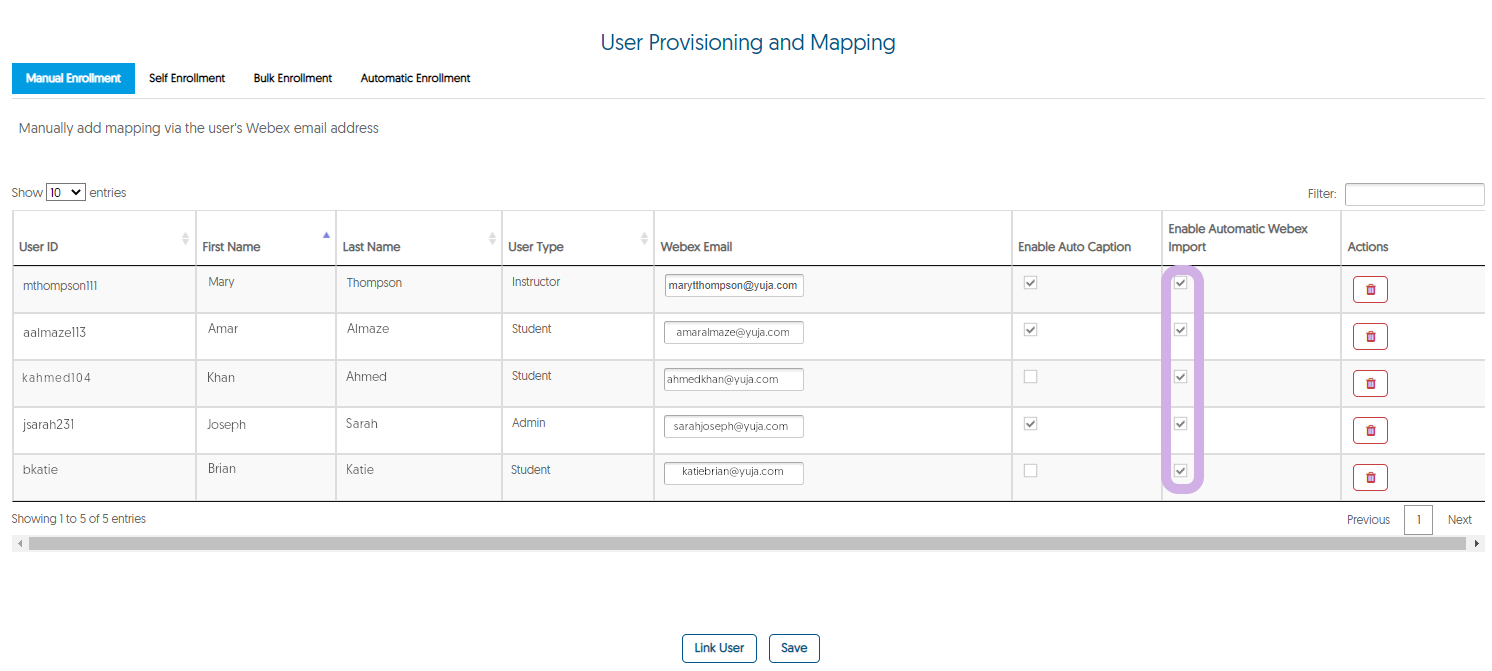Click the Link User button
Image resolution: width=1492 pixels, height=671 pixels.
tap(719, 648)
